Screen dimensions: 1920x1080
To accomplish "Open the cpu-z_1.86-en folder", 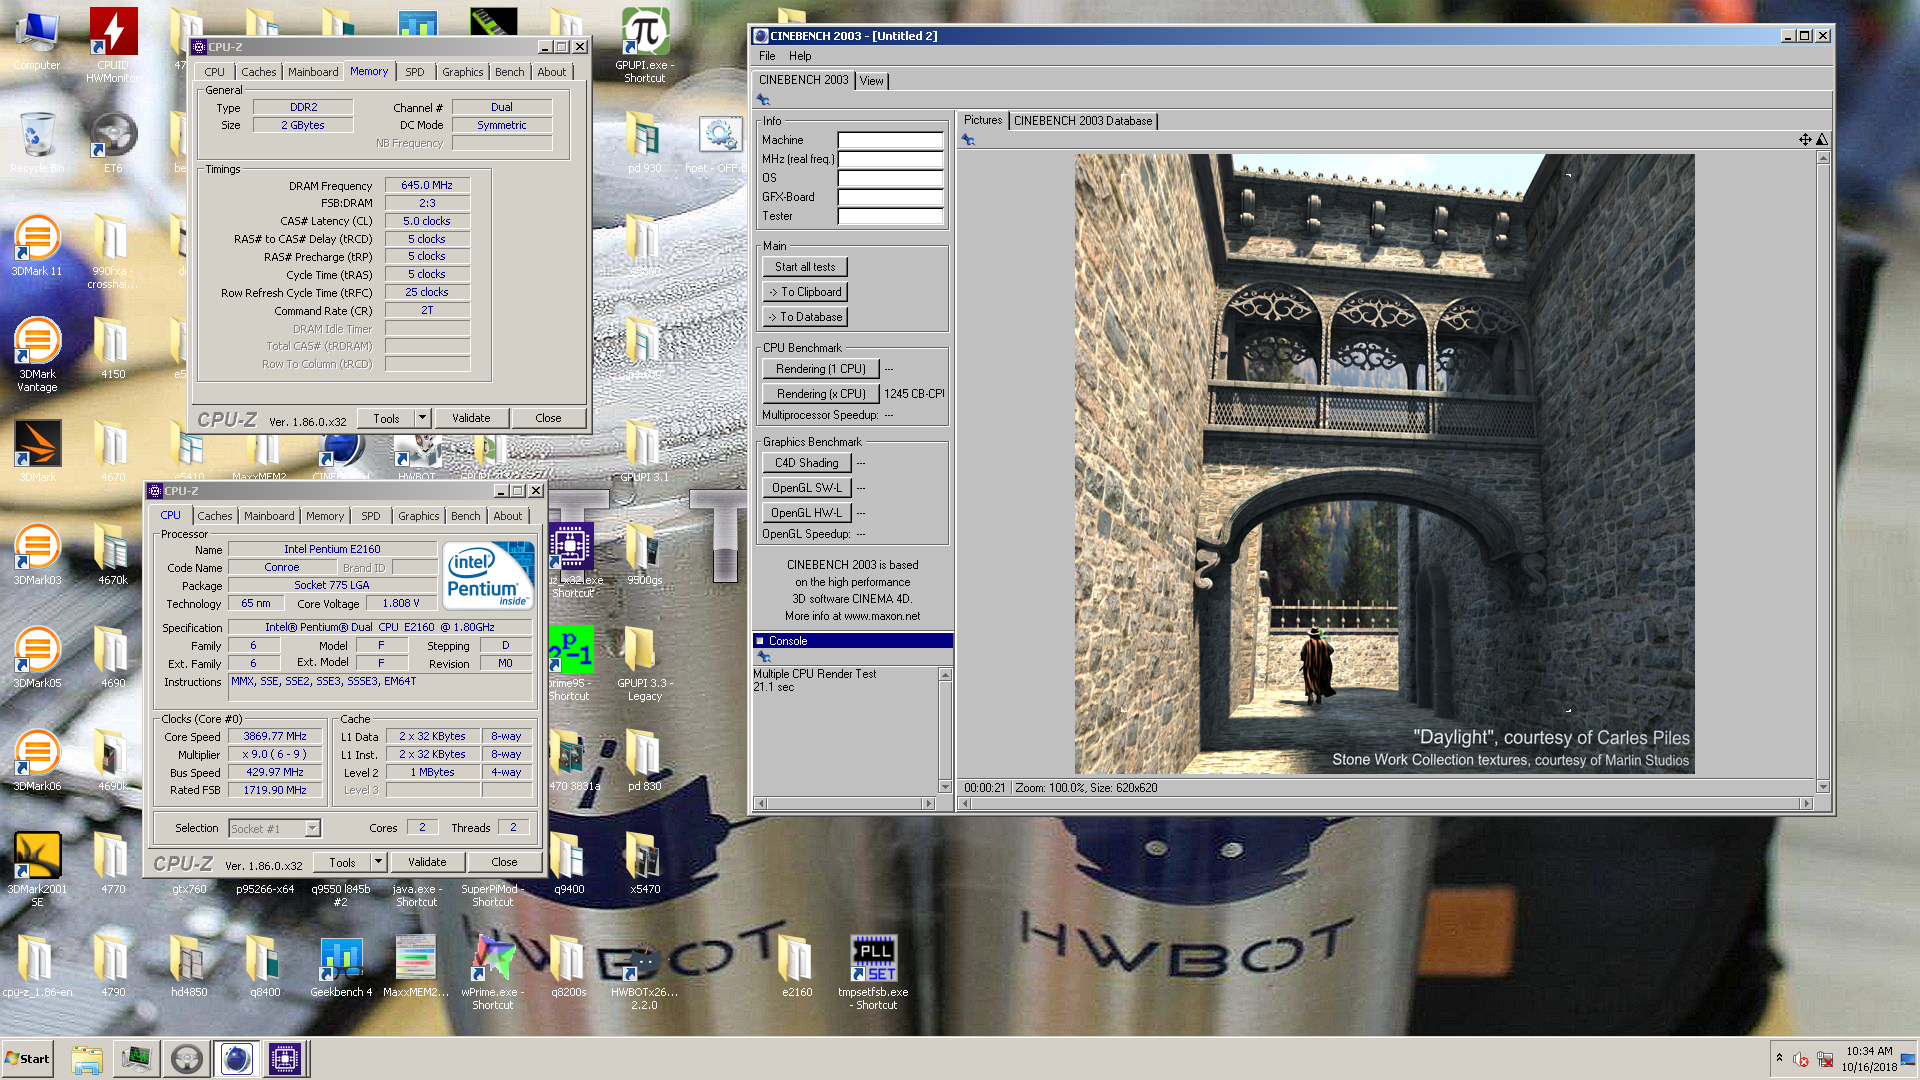I will pyautogui.click(x=37, y=967).
